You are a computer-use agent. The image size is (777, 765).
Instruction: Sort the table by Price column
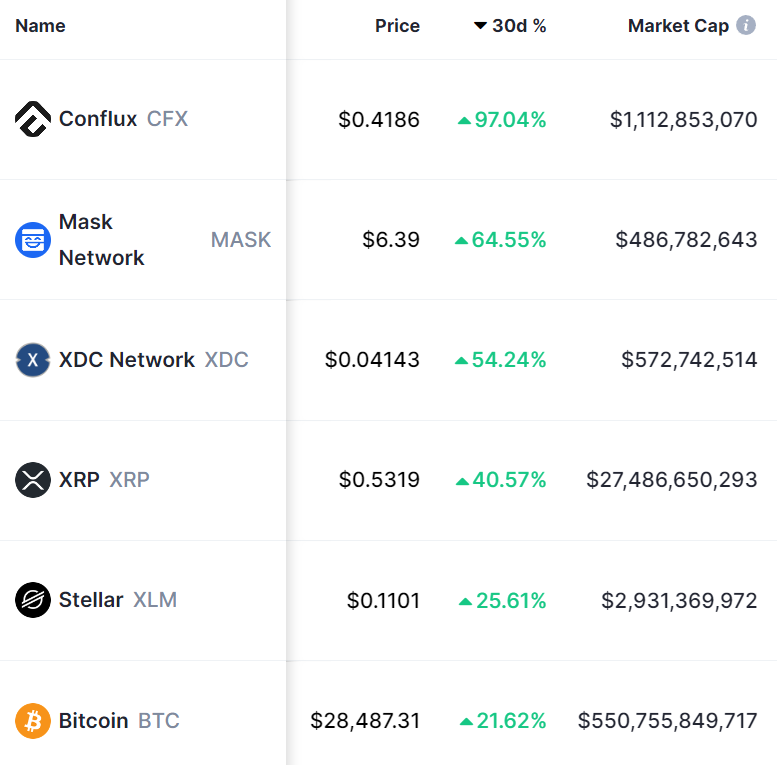(x=397, y=26)
